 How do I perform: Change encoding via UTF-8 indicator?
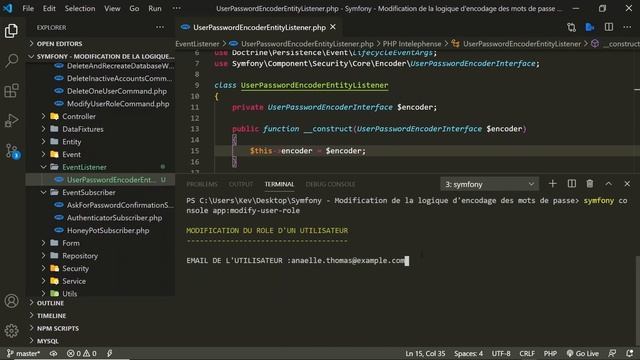coord(501,353)
